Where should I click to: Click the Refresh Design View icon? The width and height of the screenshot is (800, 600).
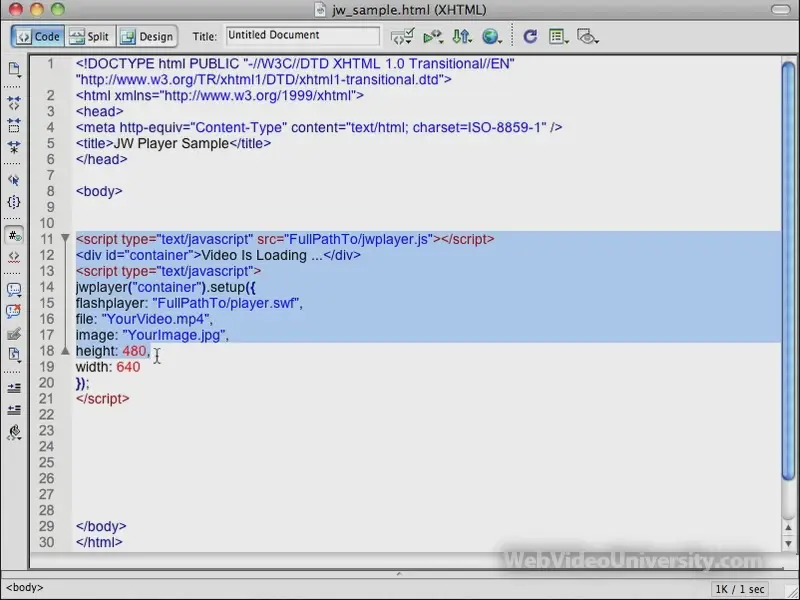click(530, 37)
